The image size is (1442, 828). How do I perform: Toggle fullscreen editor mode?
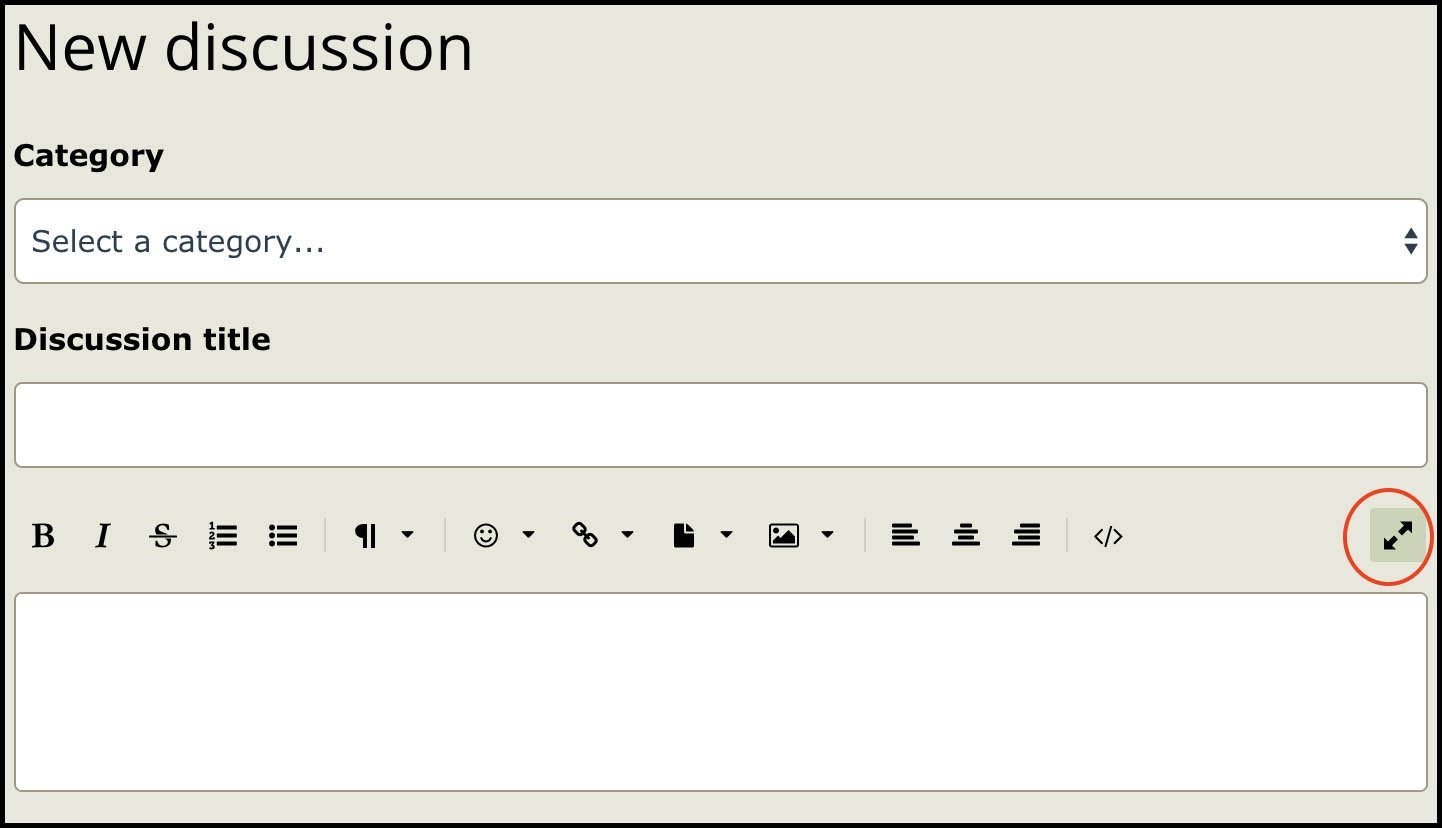pyautogui.click(x=1397, y=536)
